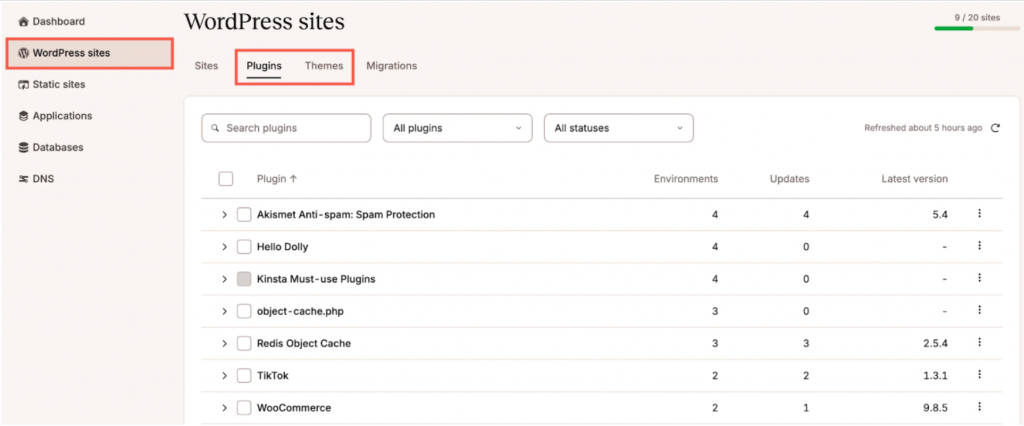Open the All statuses dropdown filter

618,128
